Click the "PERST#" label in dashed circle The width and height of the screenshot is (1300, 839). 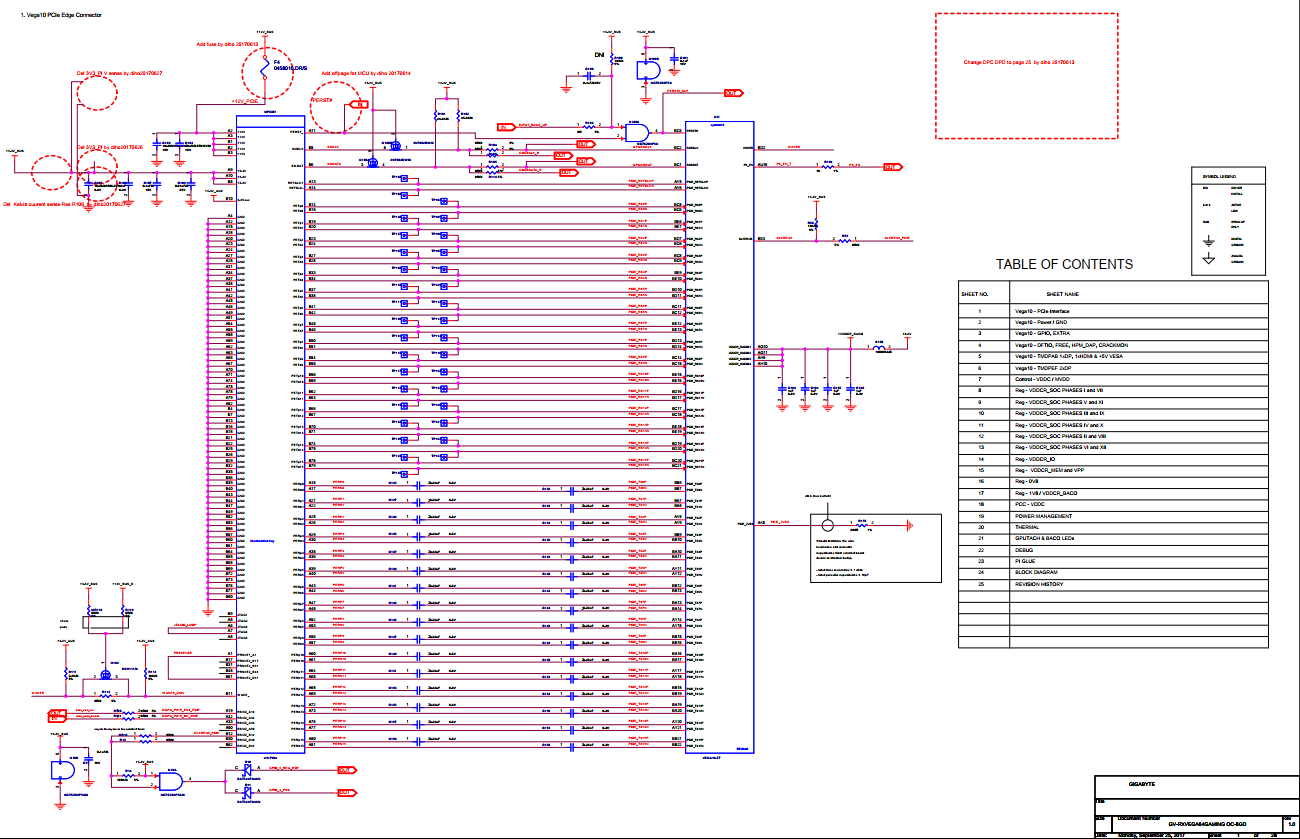coord(322,101)
